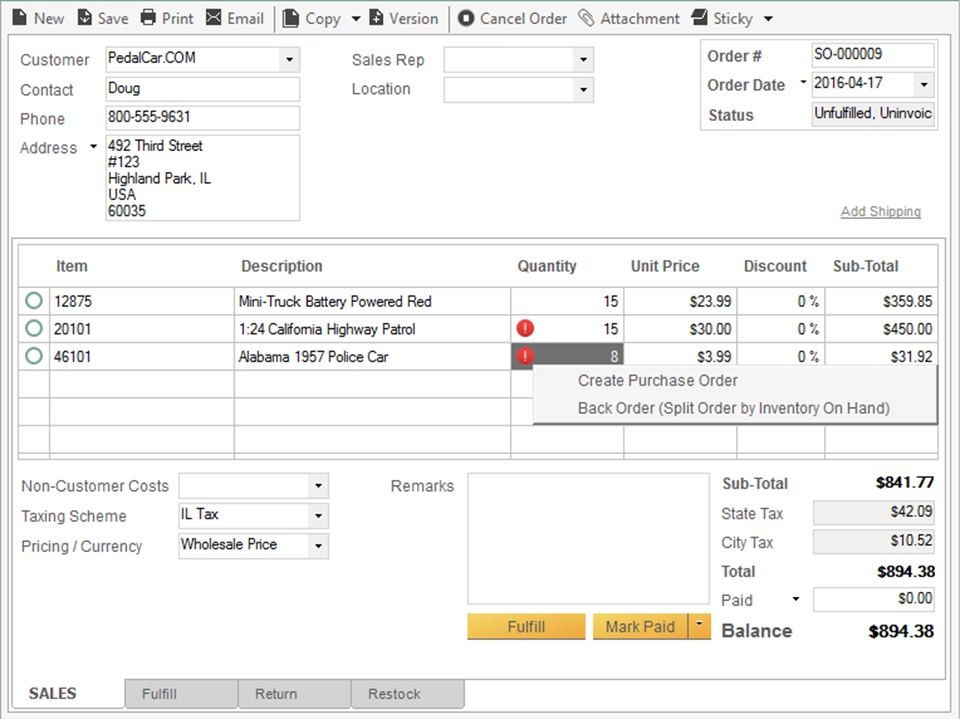Expand the Location dropdown
960x719 pixels.
(x=583, y=90)
